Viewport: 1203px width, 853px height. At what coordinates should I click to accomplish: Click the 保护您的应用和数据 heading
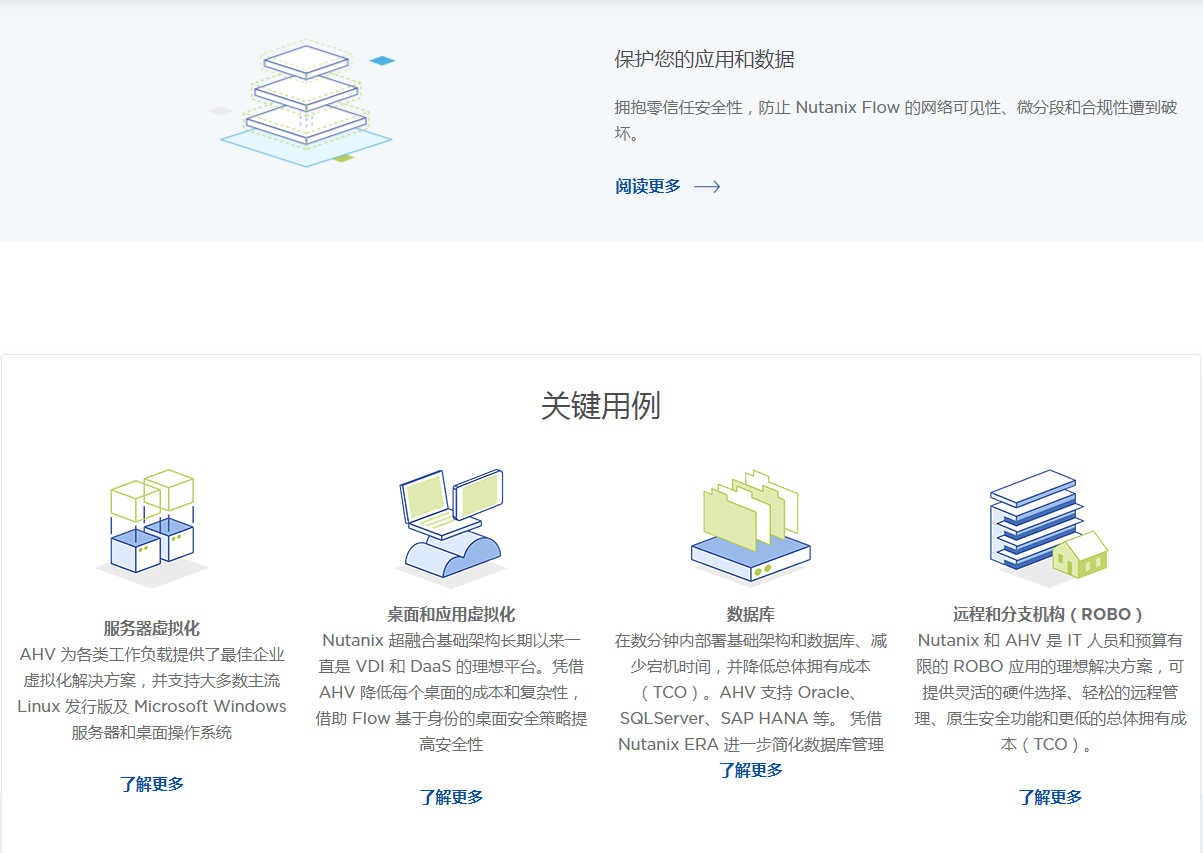click(x=704, y=60)
